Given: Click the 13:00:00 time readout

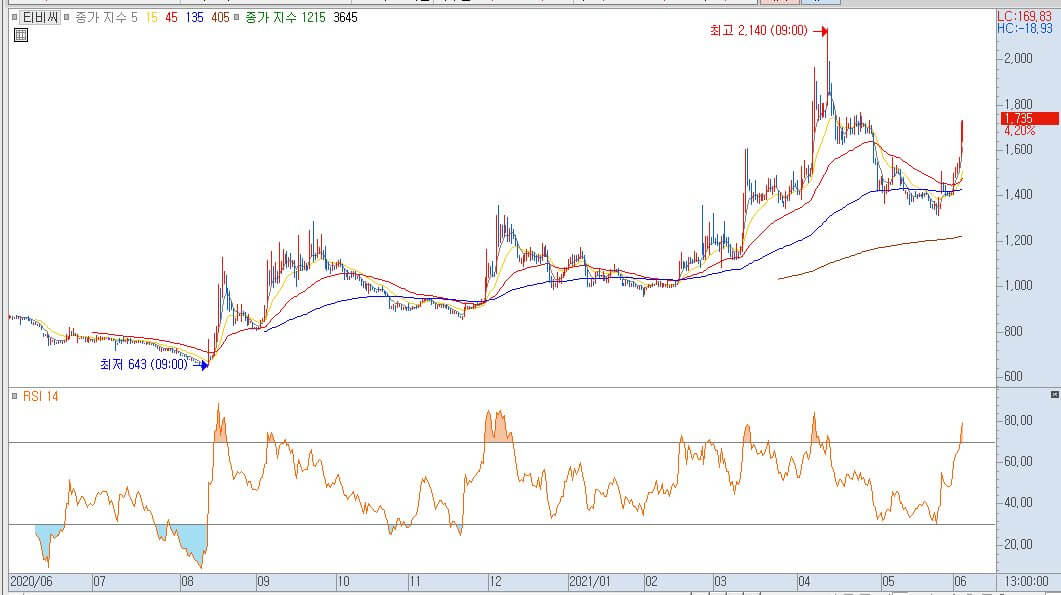Looking at the screenshot, I should 1026,581.
